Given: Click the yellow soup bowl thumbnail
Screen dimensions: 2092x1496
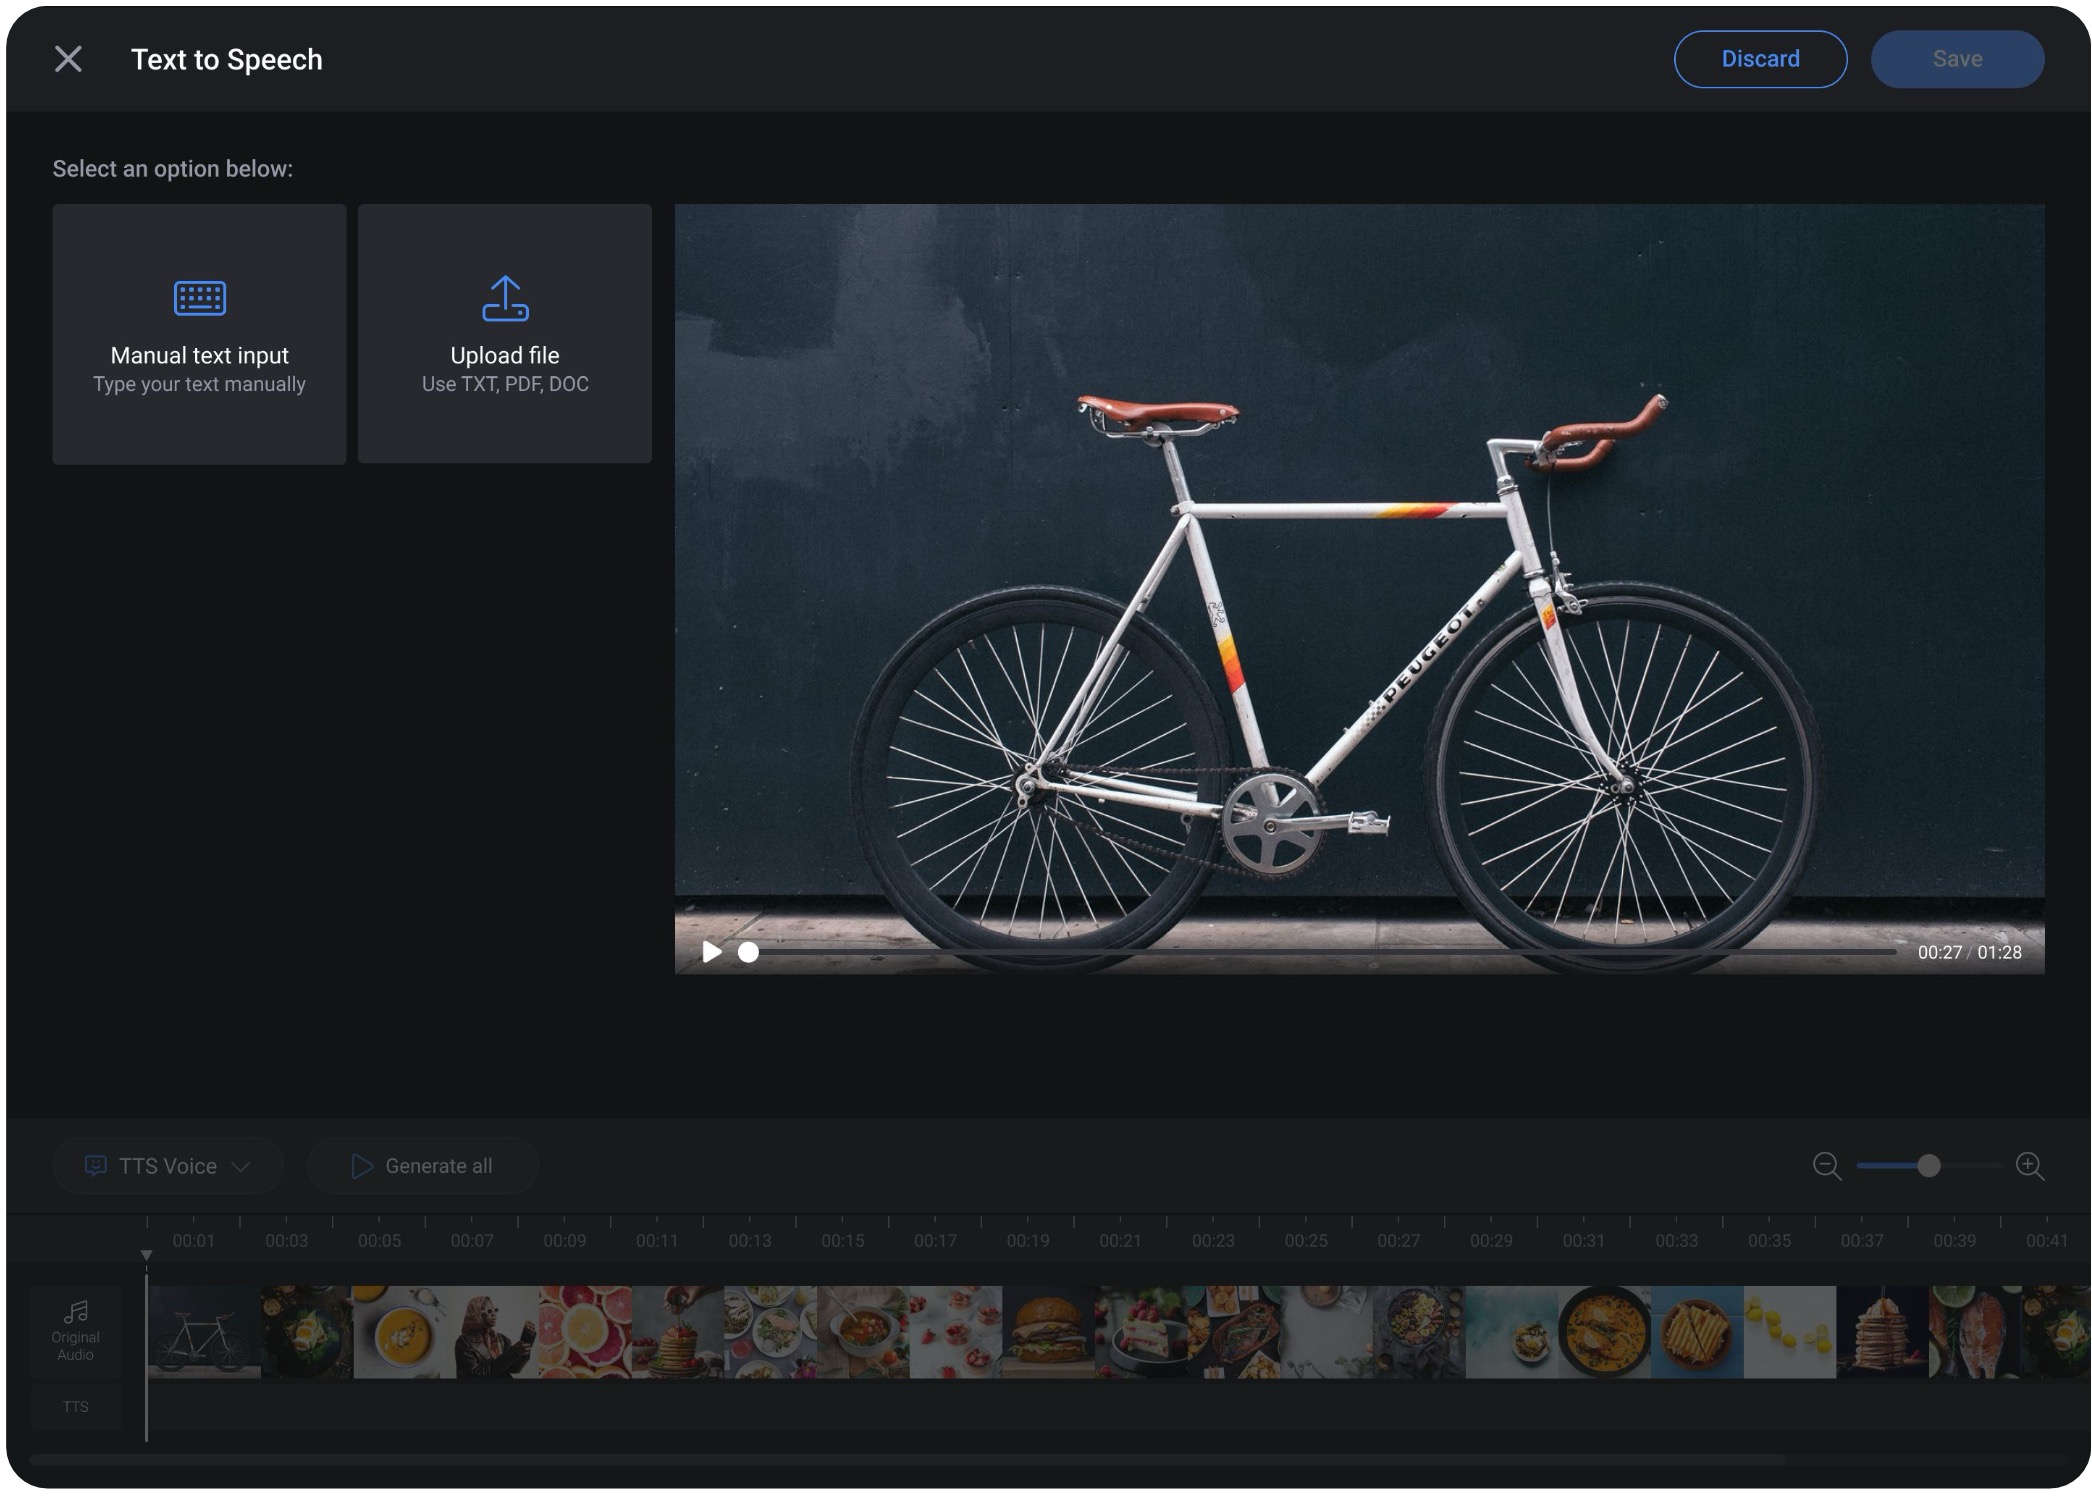Looking at the screenshot, I should point(400,1332).
